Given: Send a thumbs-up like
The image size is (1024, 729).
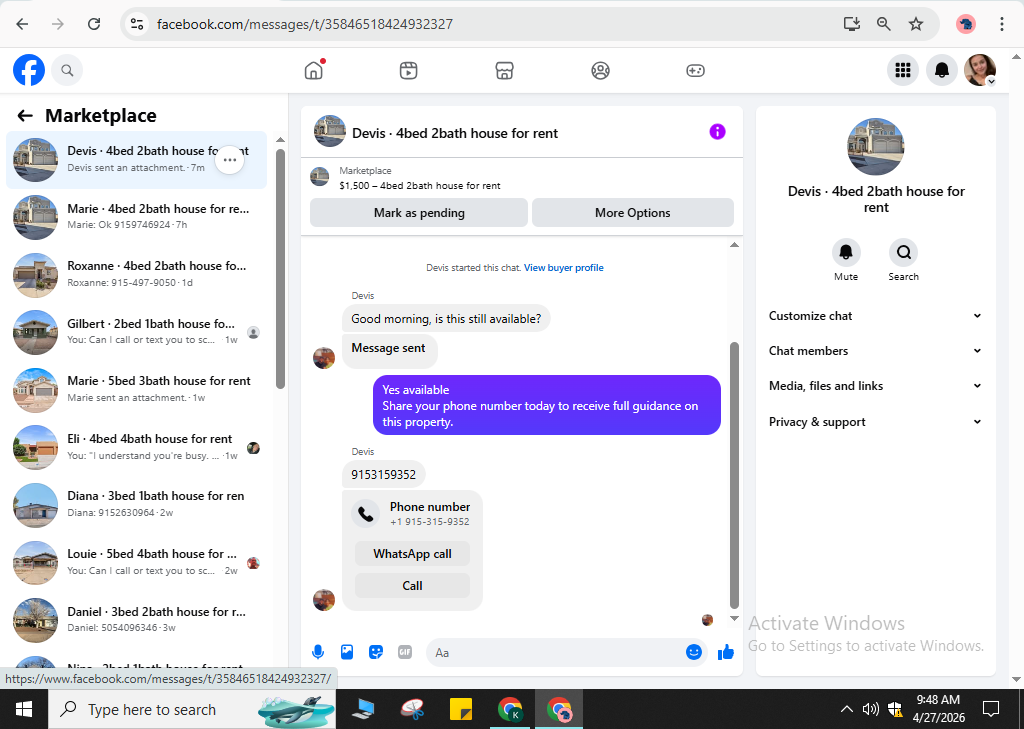Looking at the screenshot, I should pyautogui.click(x=726, y=652).
